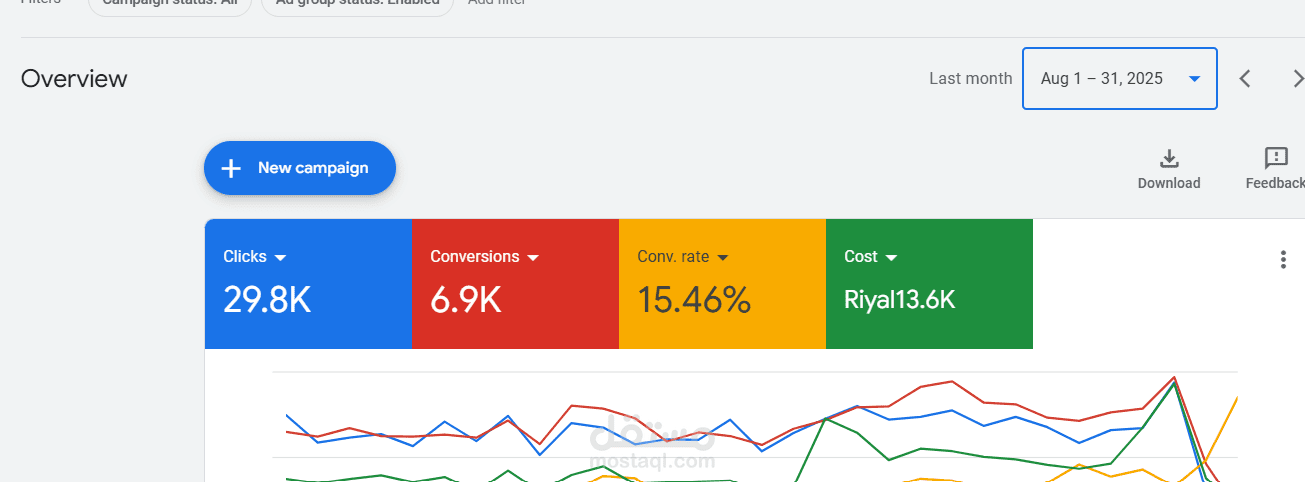Click the red peak on the line chart
Viewport: 1305px width, 482px height.
[1174, 378]
